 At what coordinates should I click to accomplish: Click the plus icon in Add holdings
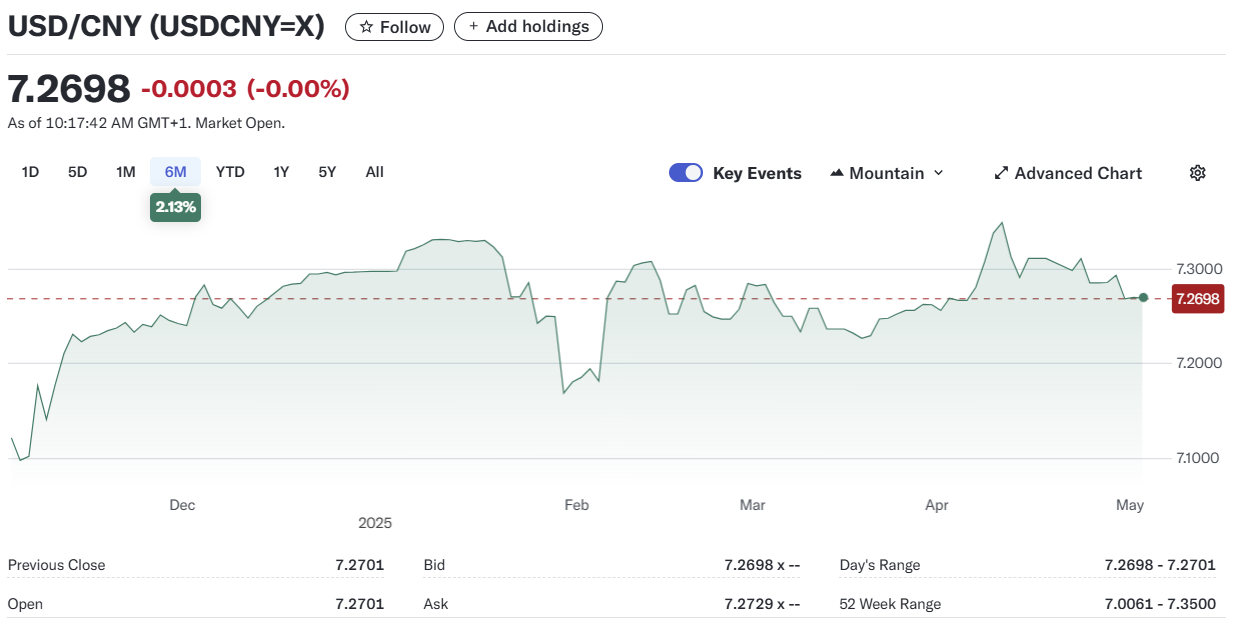[x=473, y=27]
